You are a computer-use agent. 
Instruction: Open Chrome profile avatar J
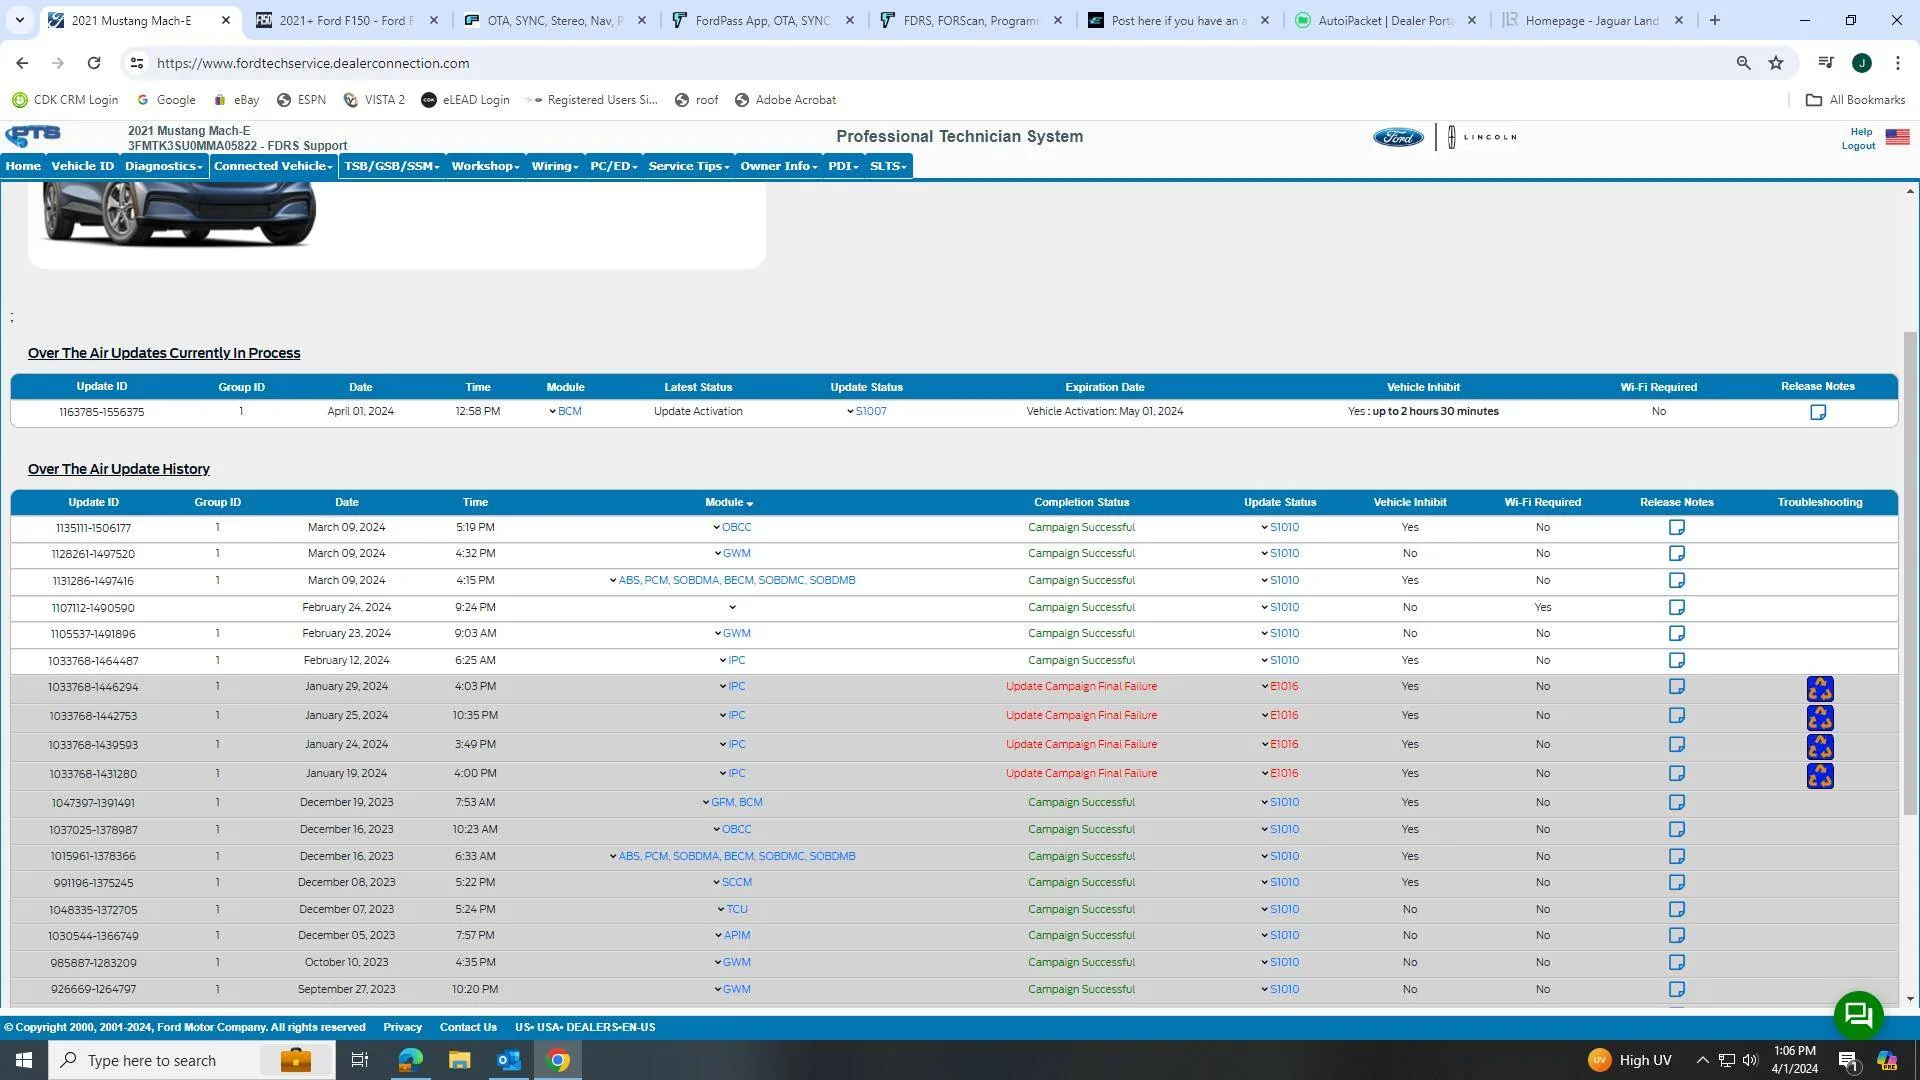[x=1862, y=63]
